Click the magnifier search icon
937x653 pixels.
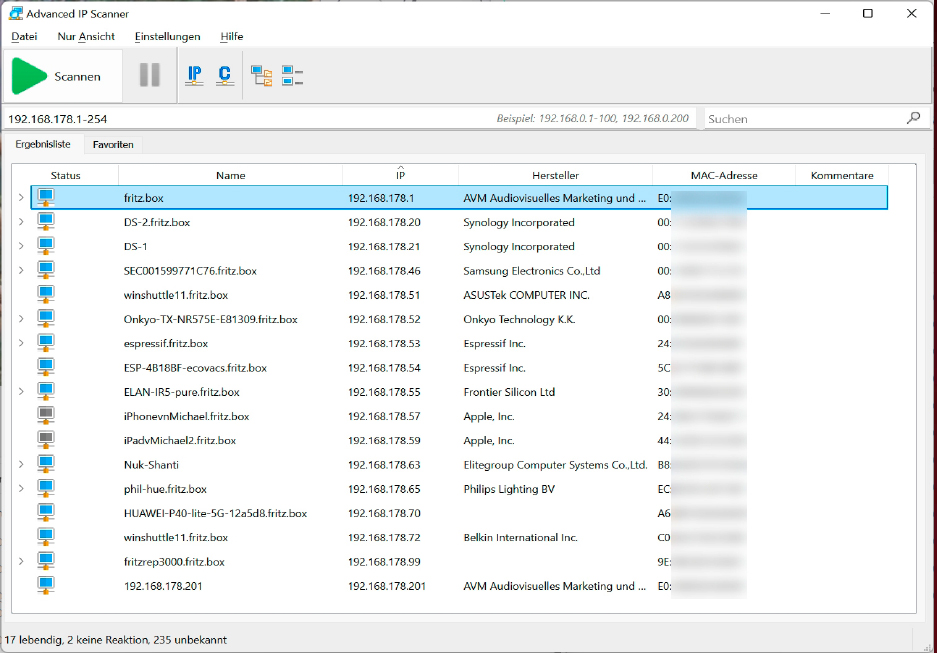[x=914, y=118]
